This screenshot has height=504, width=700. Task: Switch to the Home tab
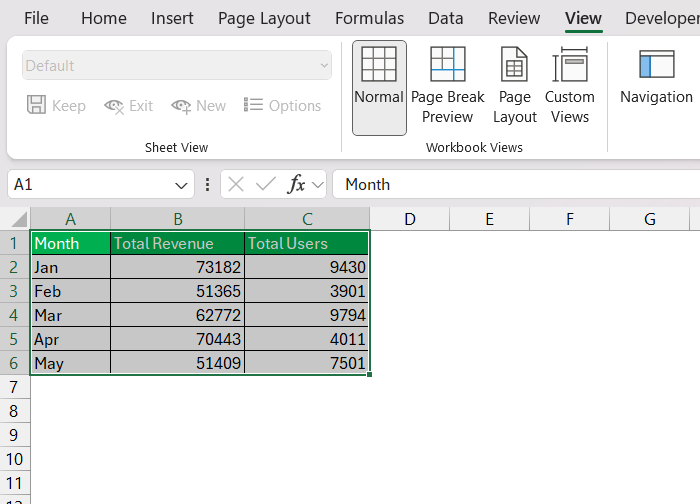(104, 18)
